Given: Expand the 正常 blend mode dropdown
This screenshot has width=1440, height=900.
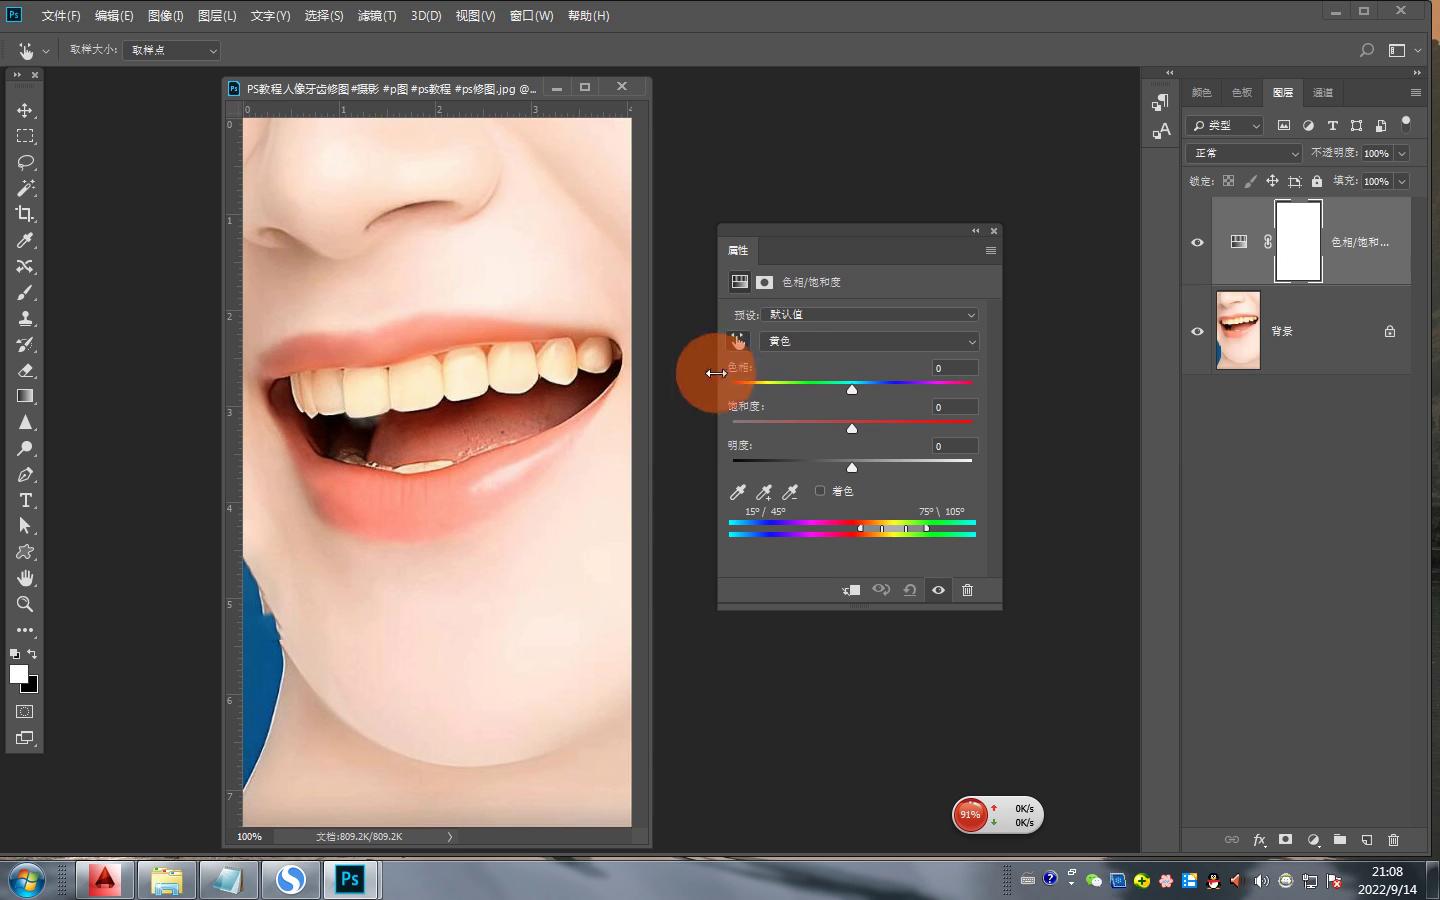Looking at the screenshot, I should [x=1244, y=153].
